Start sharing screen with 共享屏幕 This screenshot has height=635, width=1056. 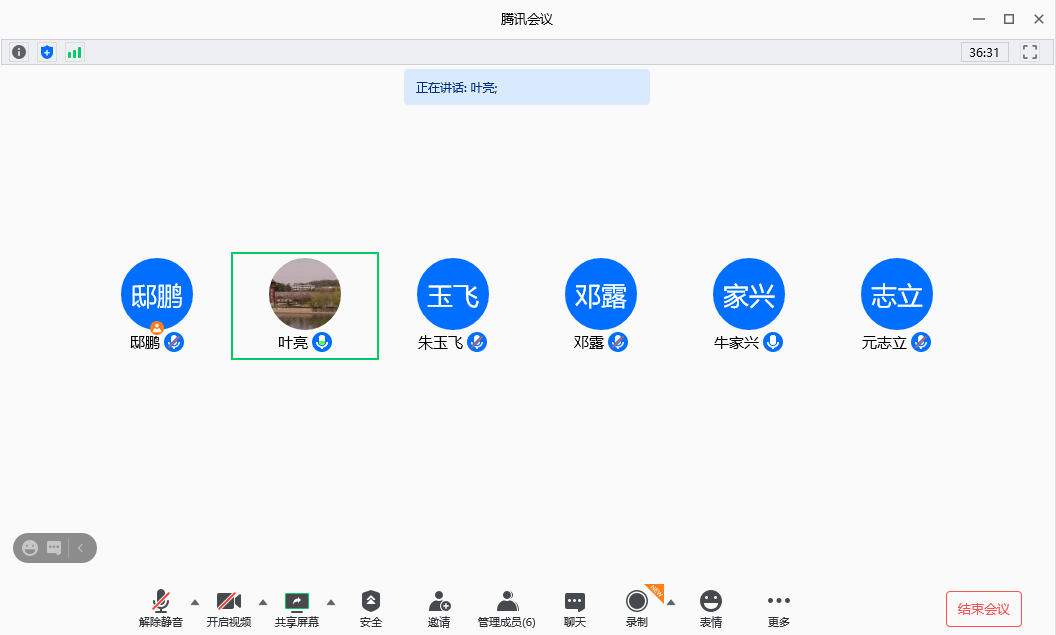297,608
